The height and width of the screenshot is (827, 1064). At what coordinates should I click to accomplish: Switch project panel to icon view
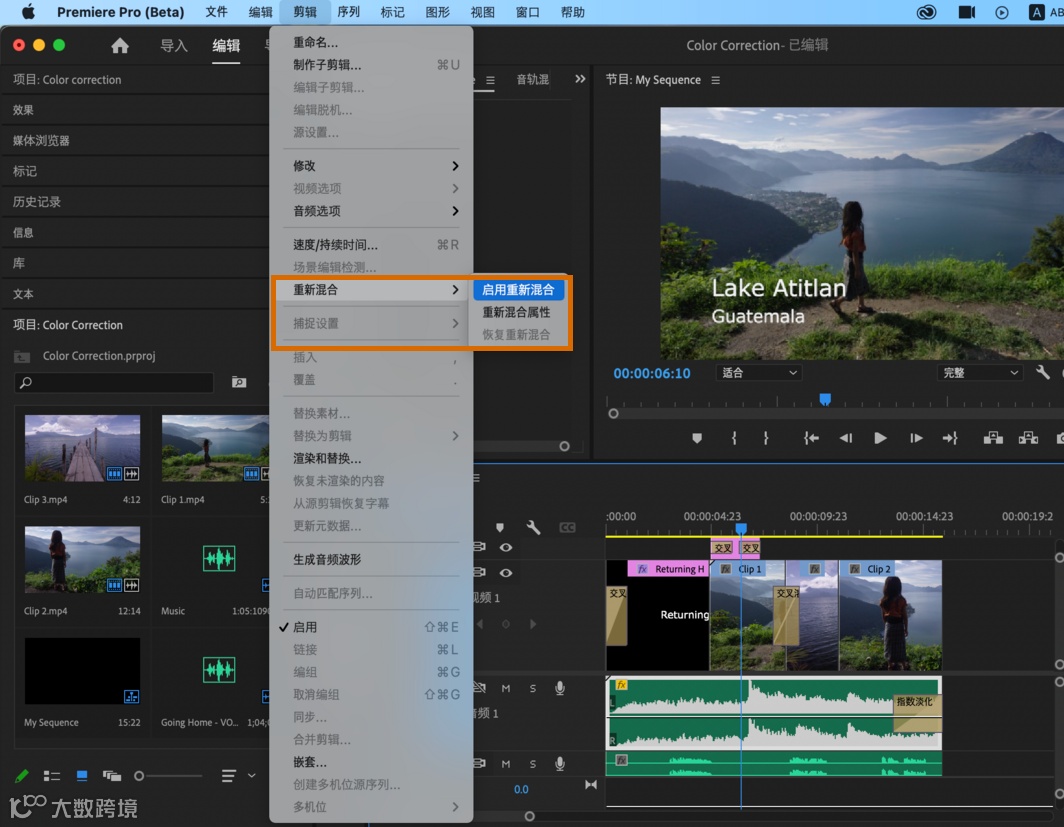pyautogui.click(x=82, y=775)
